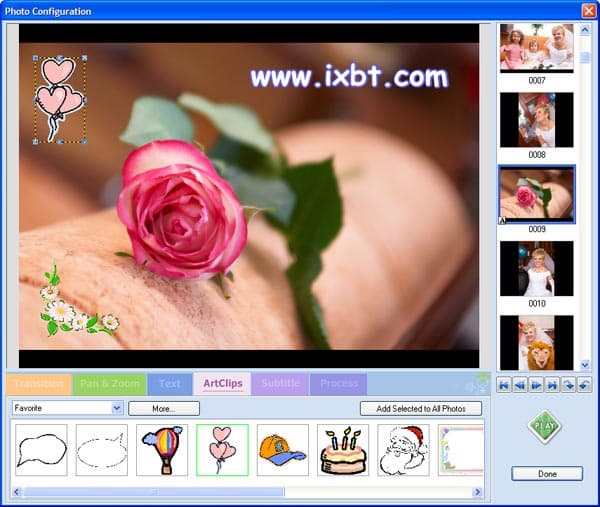Open the Favorite category dropdown

pyautogui.click(x=117, y=408)
